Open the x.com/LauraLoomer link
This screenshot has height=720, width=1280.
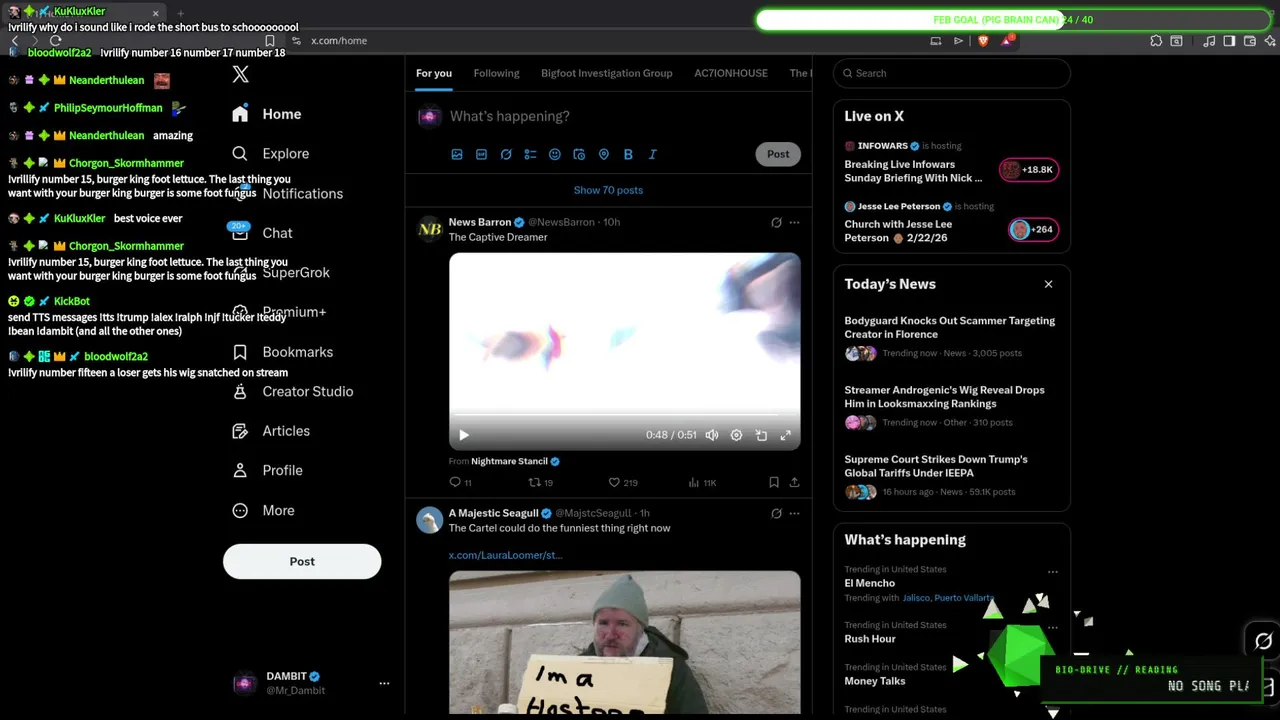[505, 555]
